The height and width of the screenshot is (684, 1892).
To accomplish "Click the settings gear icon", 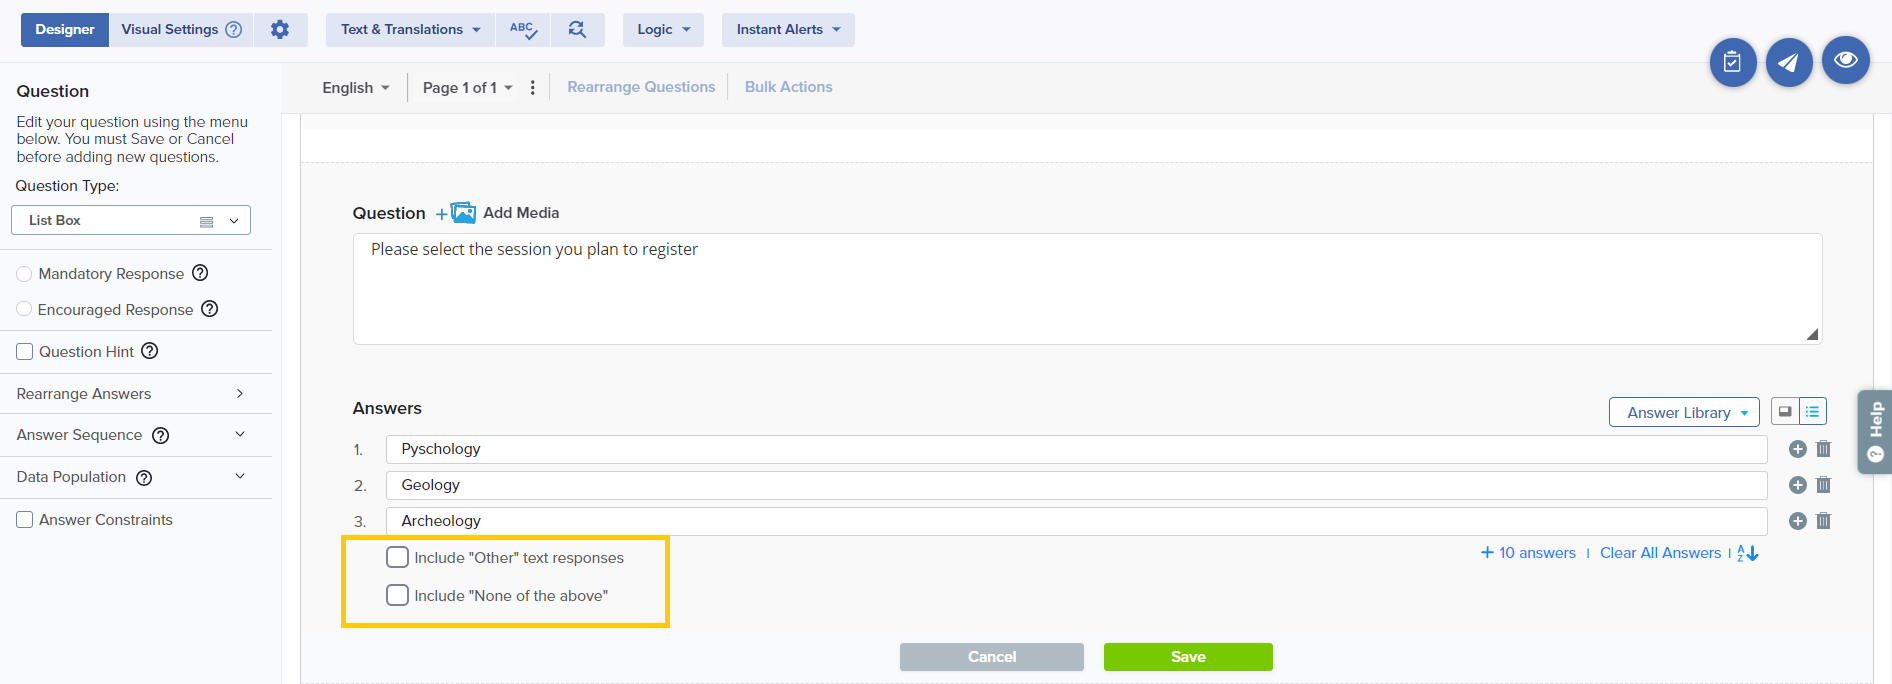I will point(280,30).
